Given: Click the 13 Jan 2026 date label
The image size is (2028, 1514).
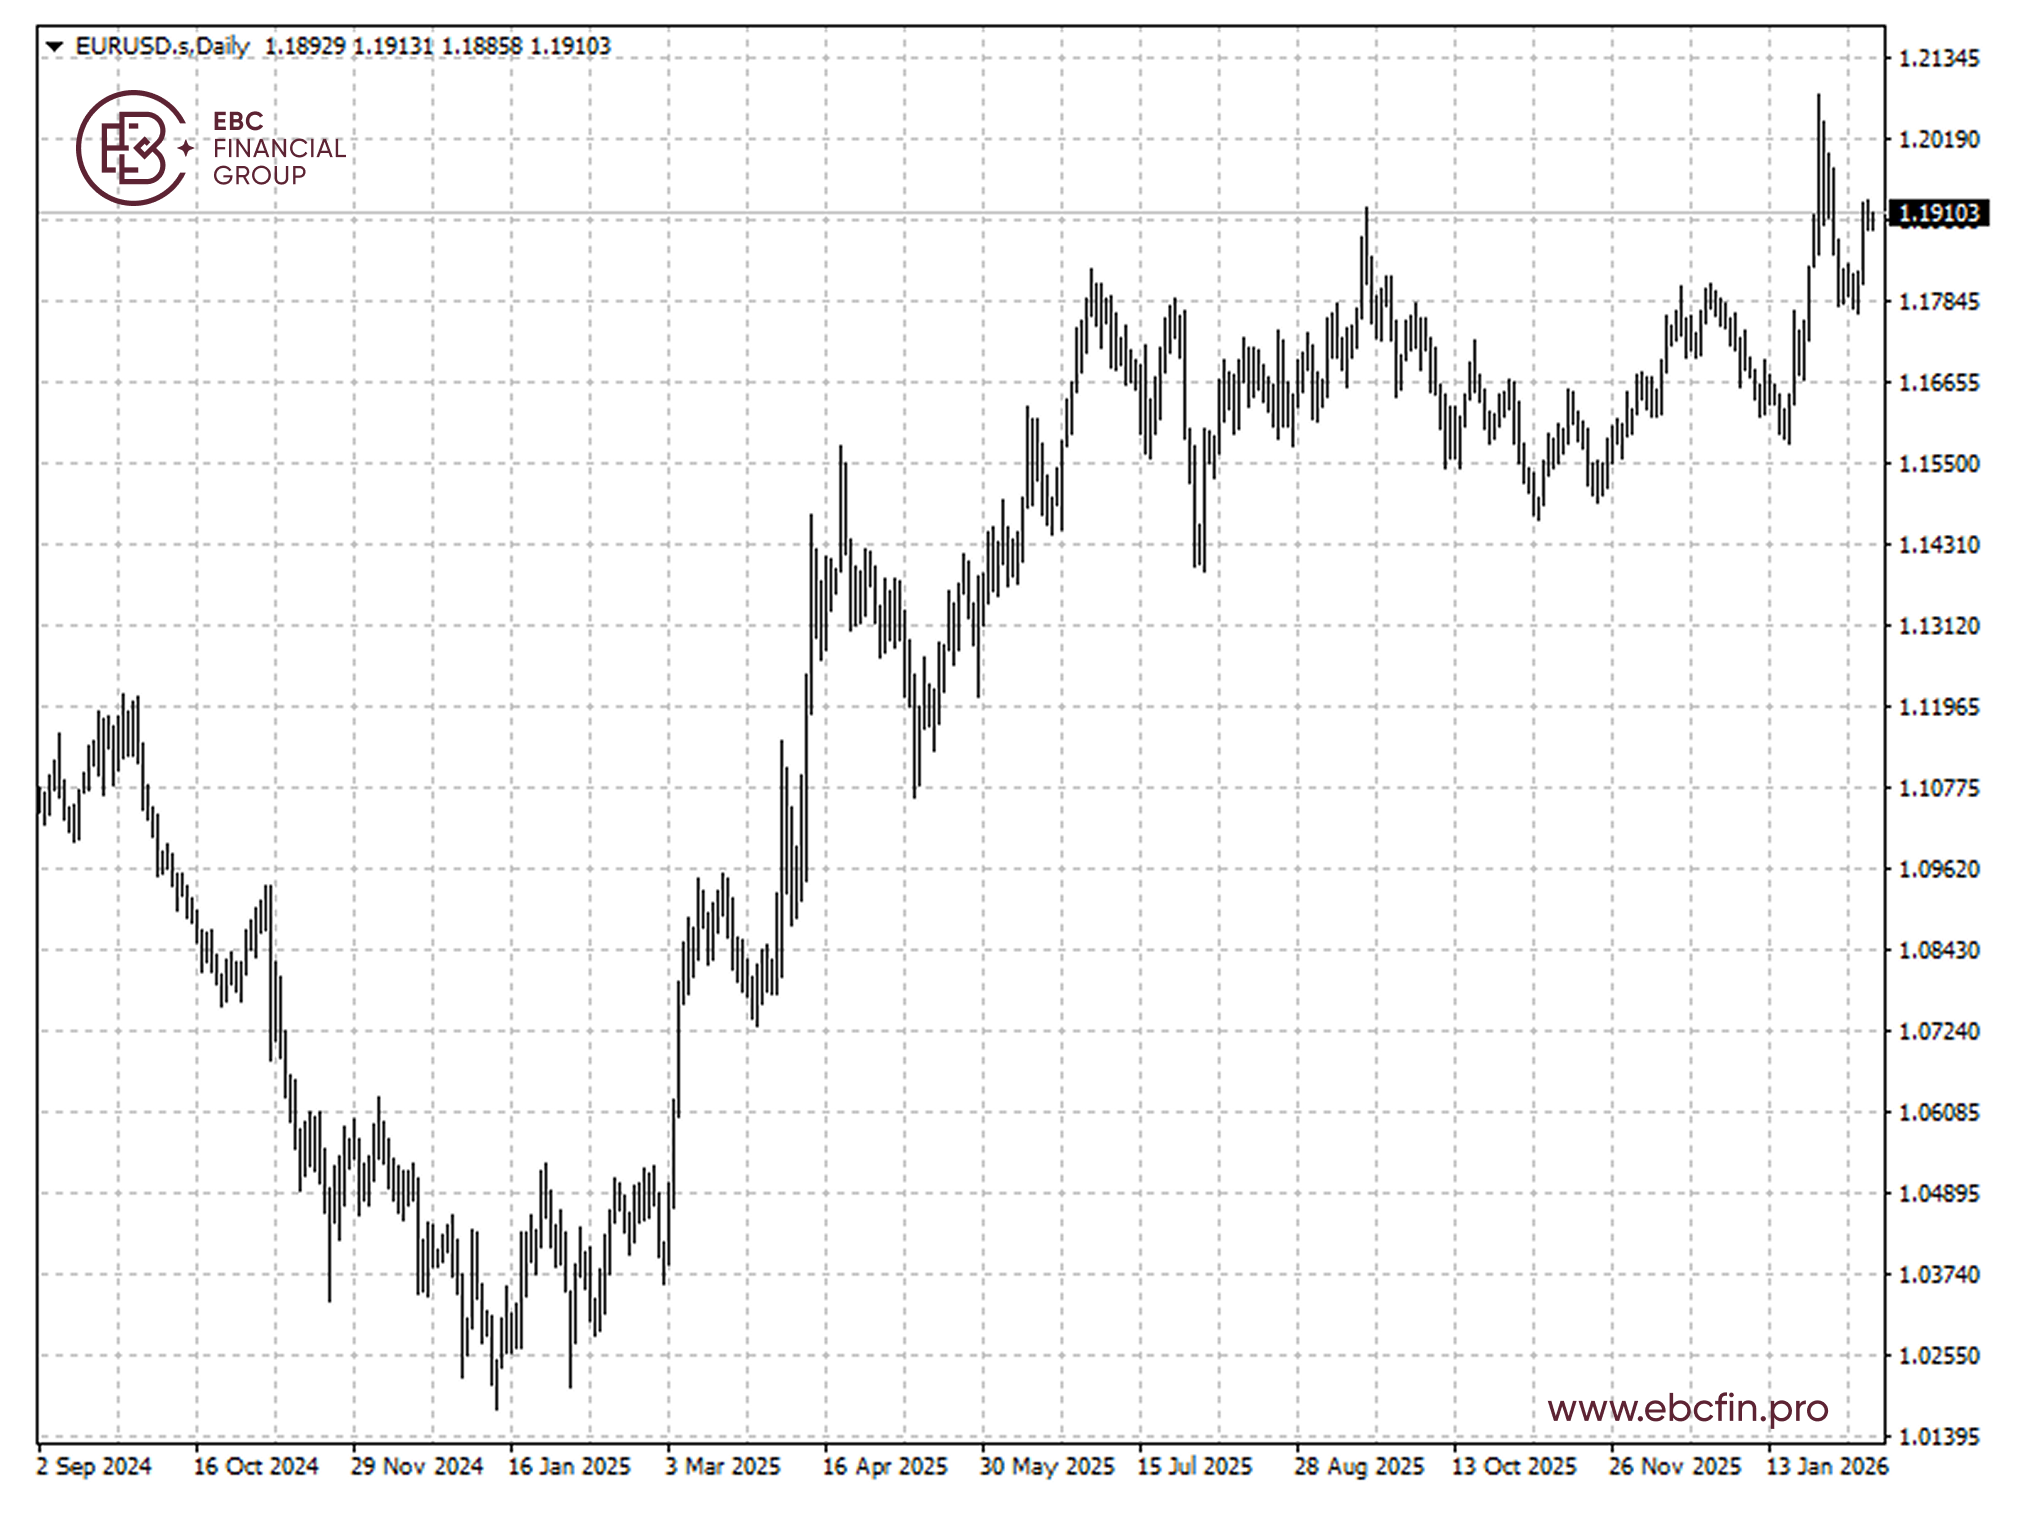Looking at the screenshot, I should [x=1826, y=1466].
